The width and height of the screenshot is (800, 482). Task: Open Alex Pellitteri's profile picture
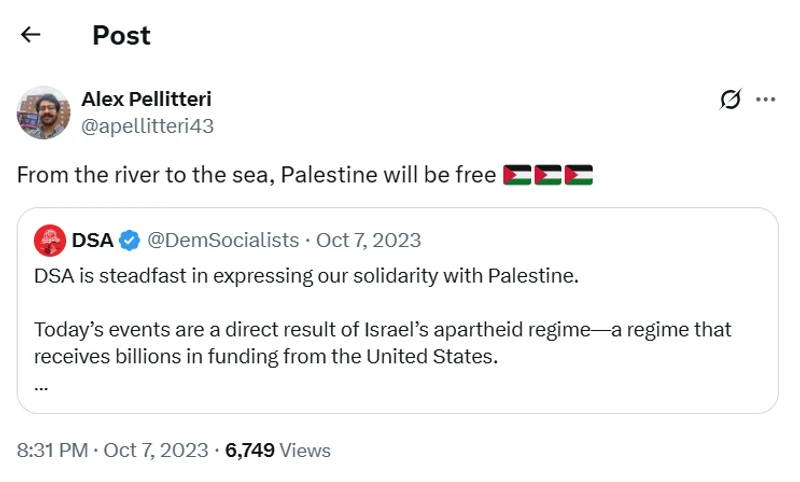[x=43, y=112]
